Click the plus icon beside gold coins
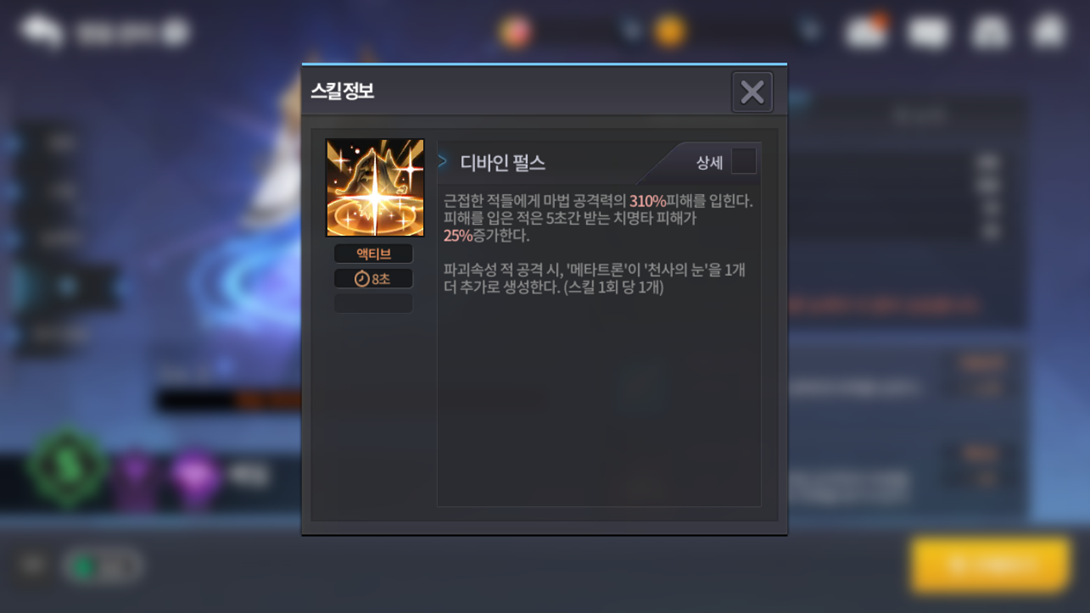1090x613 pixels. 810,30
